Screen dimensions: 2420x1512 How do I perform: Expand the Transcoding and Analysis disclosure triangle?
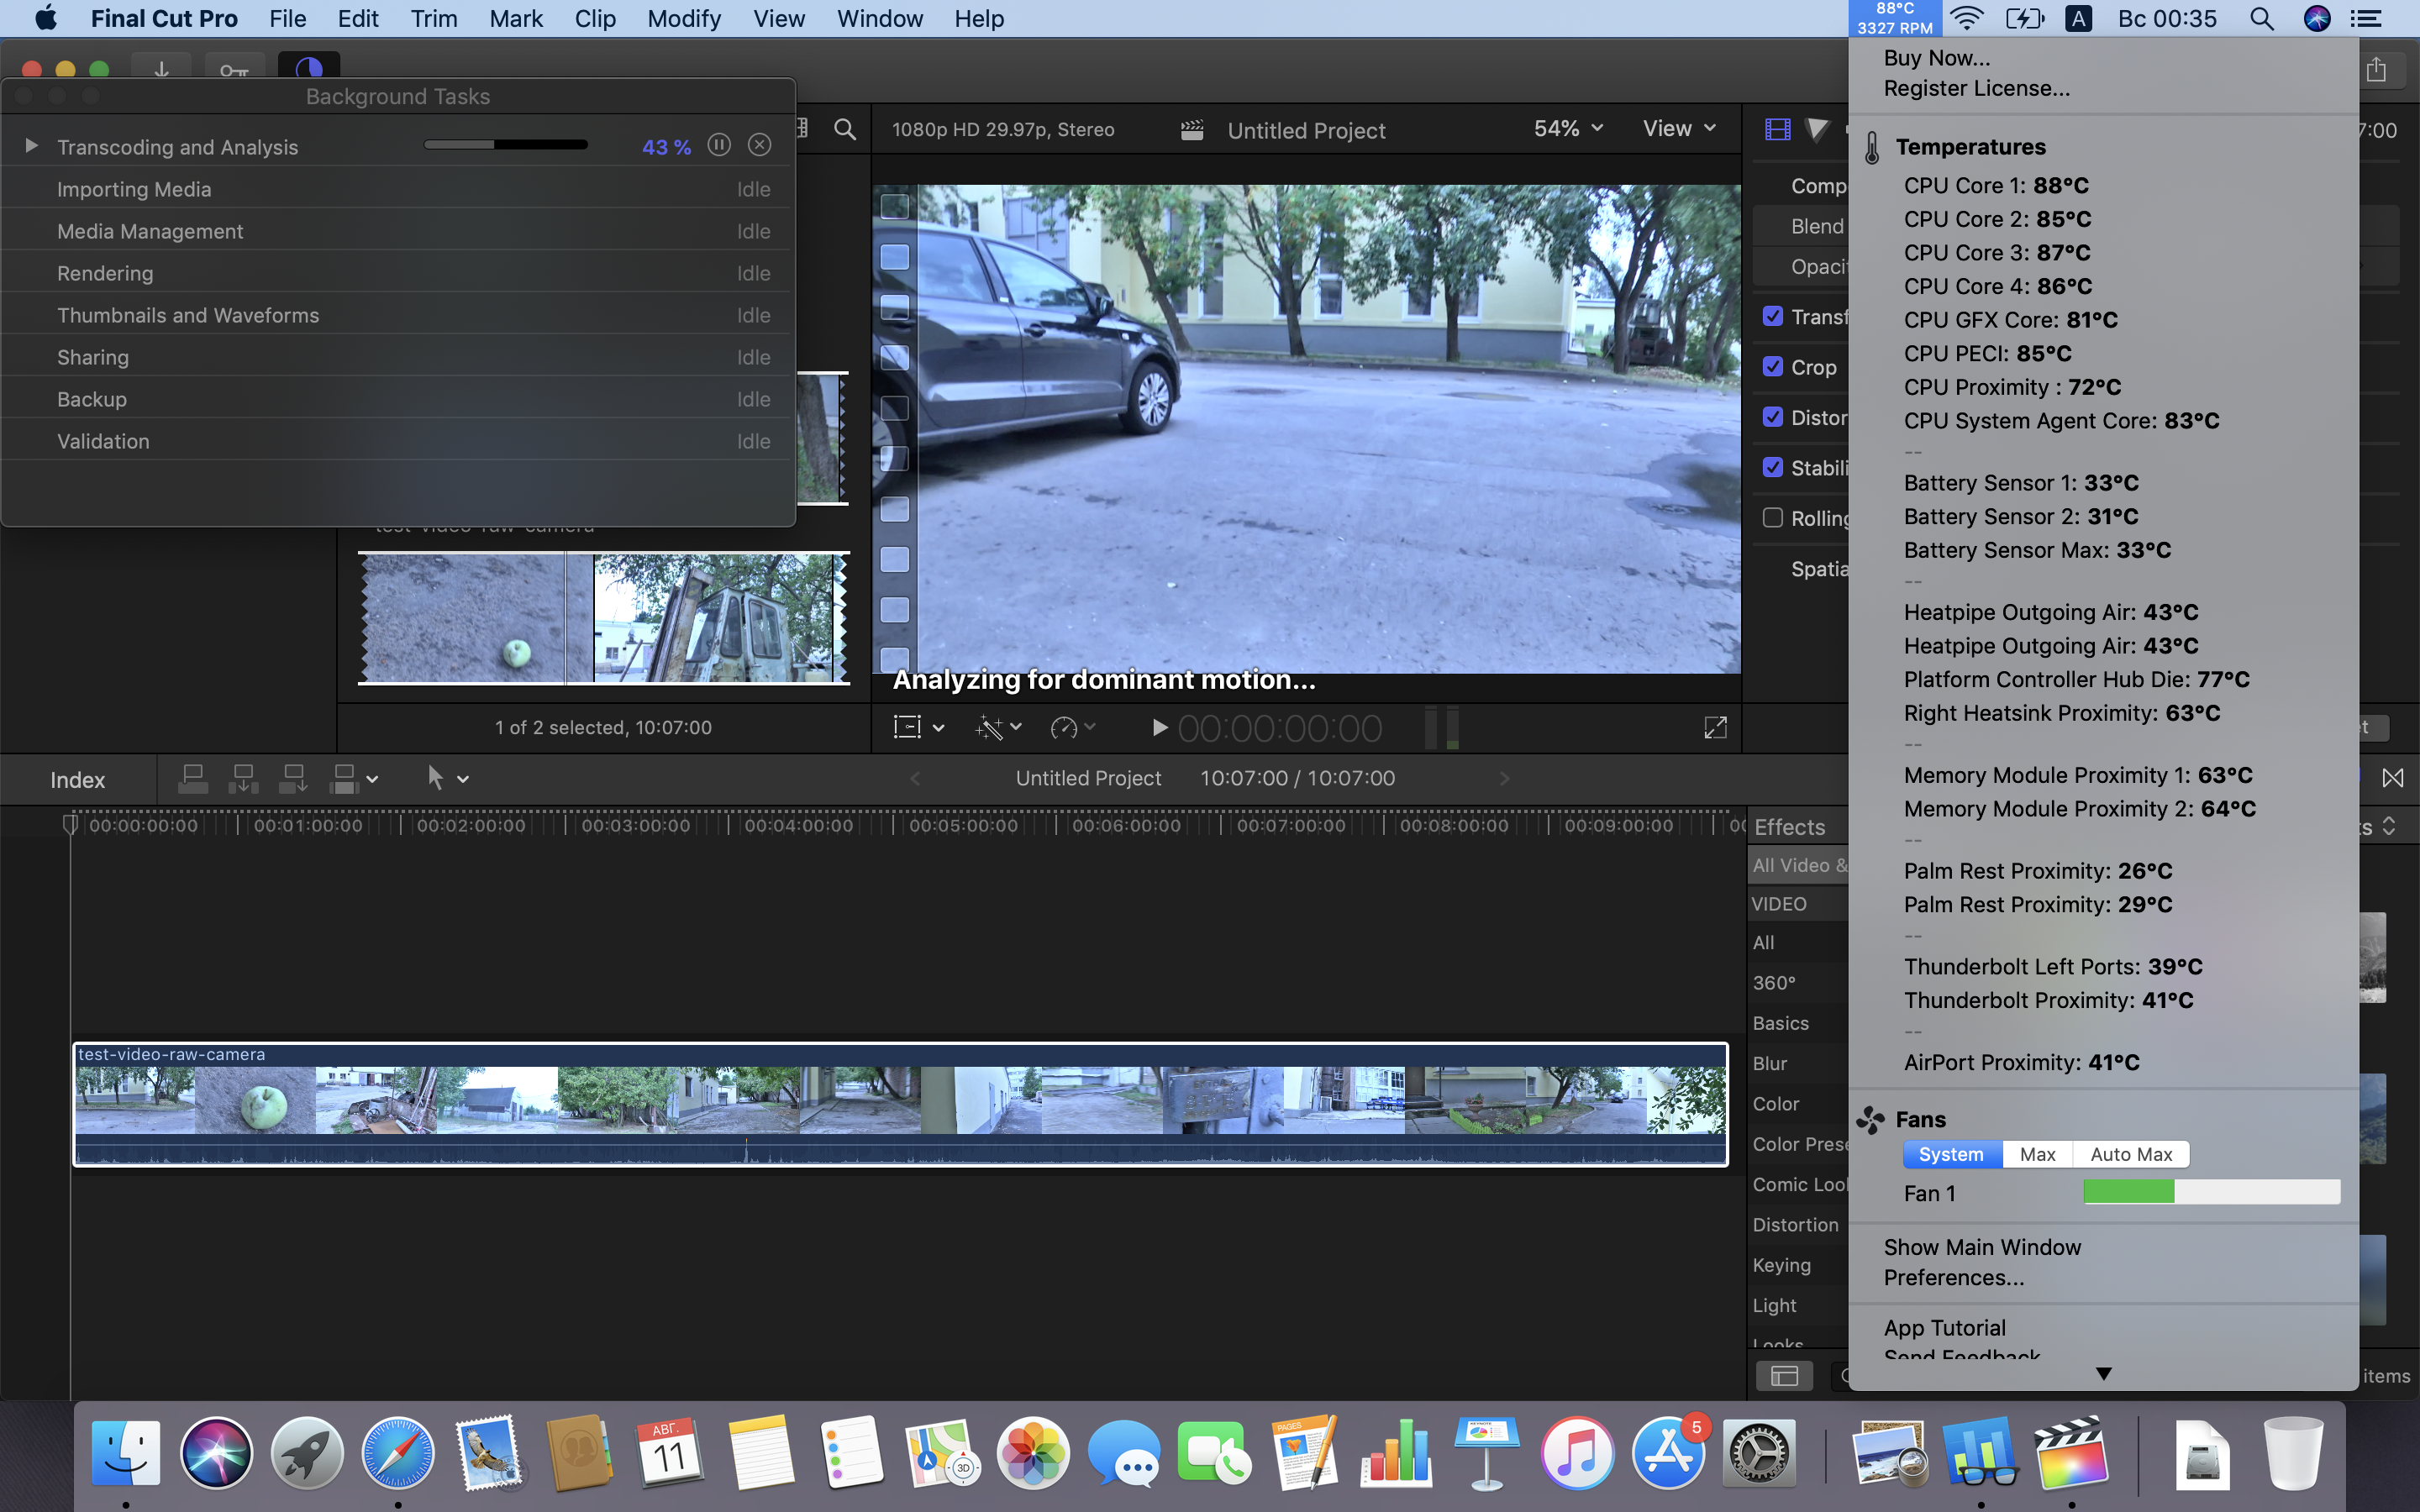[x=31, y=146]
